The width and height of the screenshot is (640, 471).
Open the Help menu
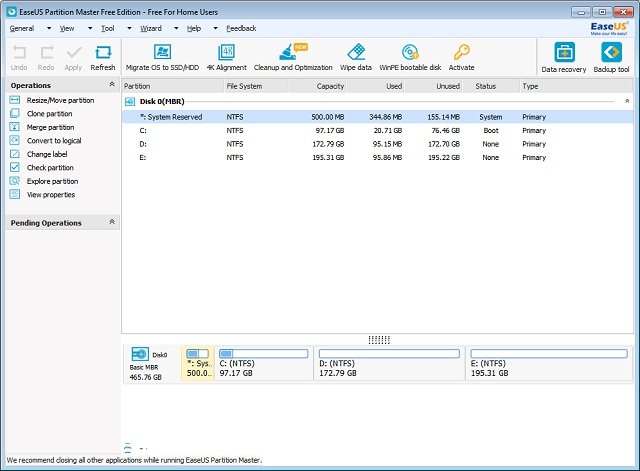coord(194,28)
